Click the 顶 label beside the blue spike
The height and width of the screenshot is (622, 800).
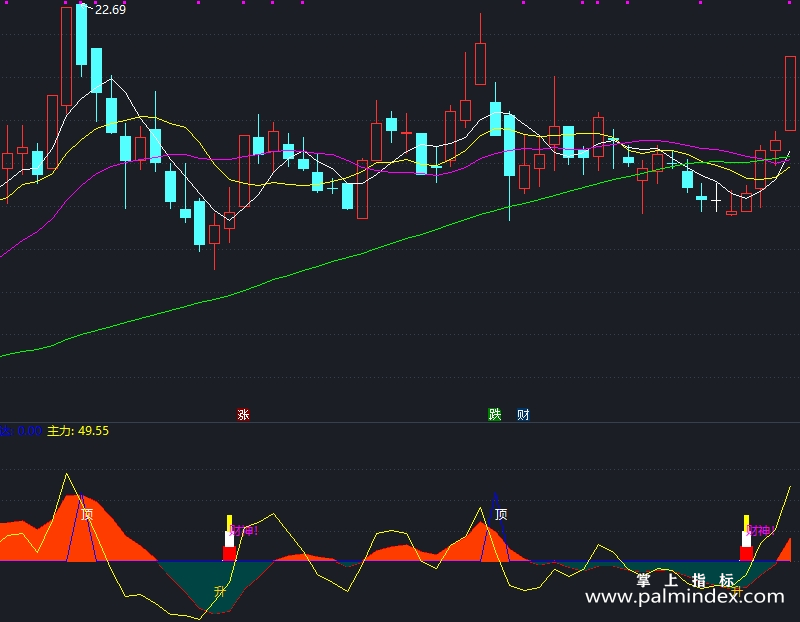coord(501,514)
